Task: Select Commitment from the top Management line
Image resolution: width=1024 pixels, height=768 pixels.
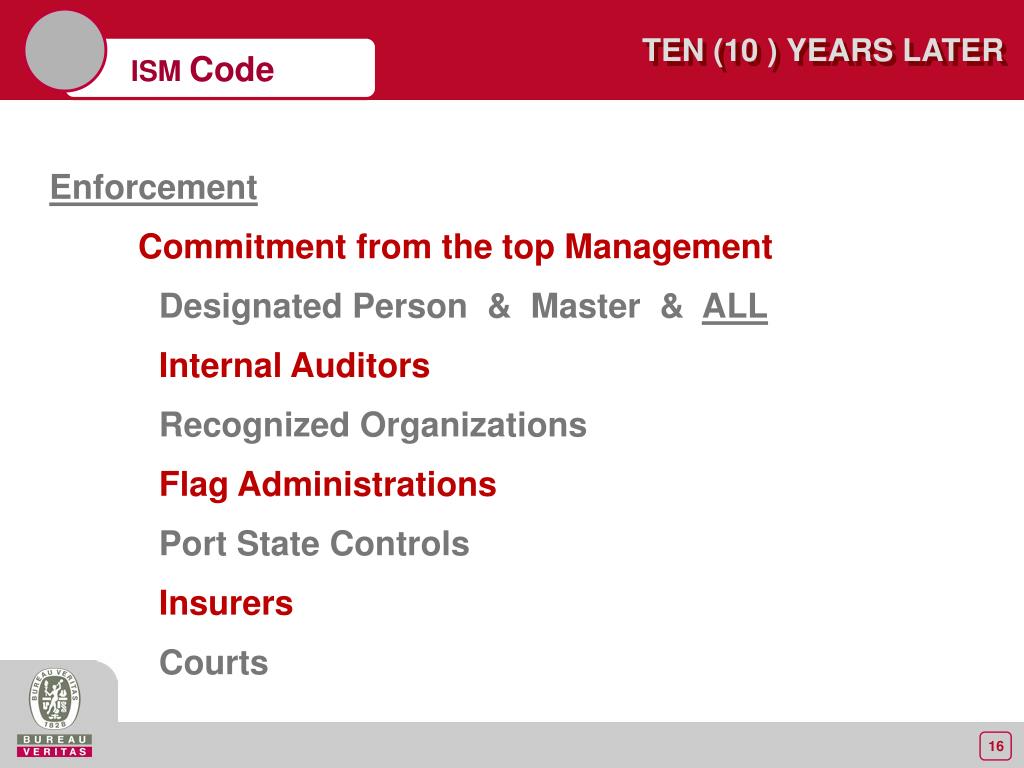Action: 455,247
